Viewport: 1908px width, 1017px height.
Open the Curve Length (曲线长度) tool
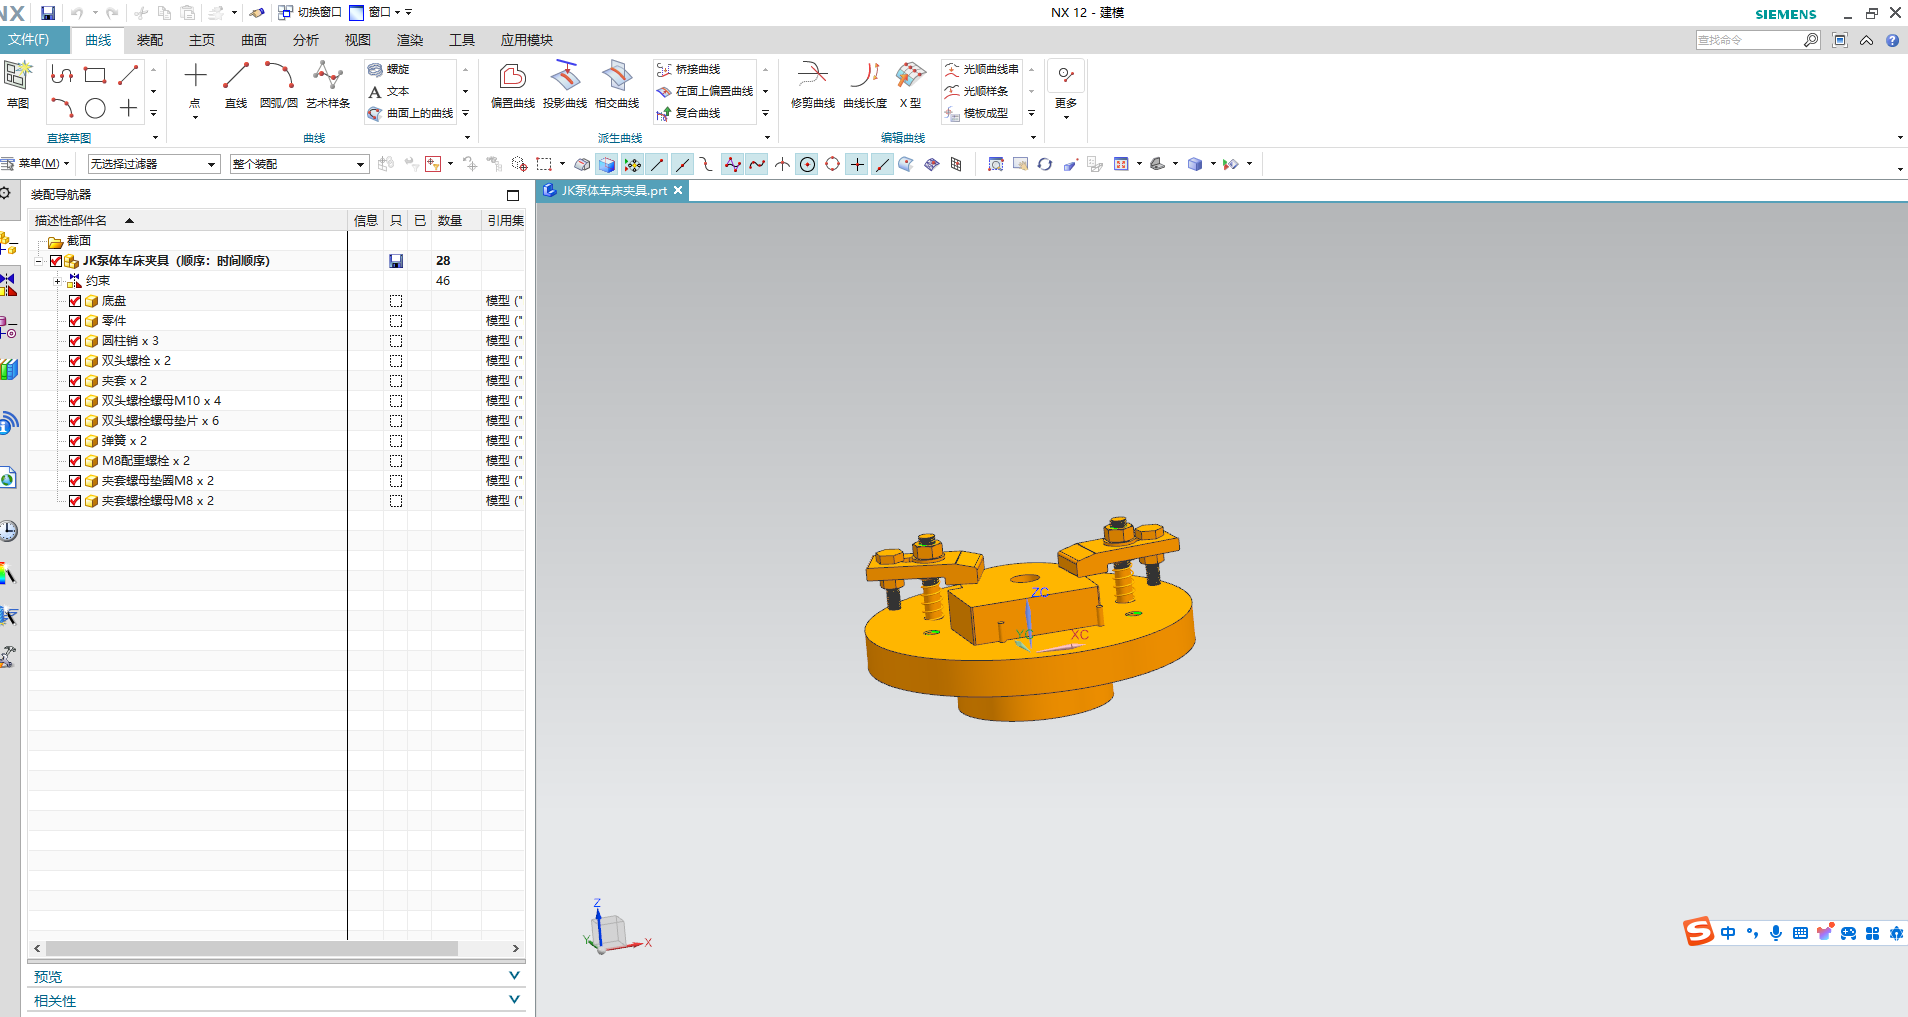(x=865, y=84)
